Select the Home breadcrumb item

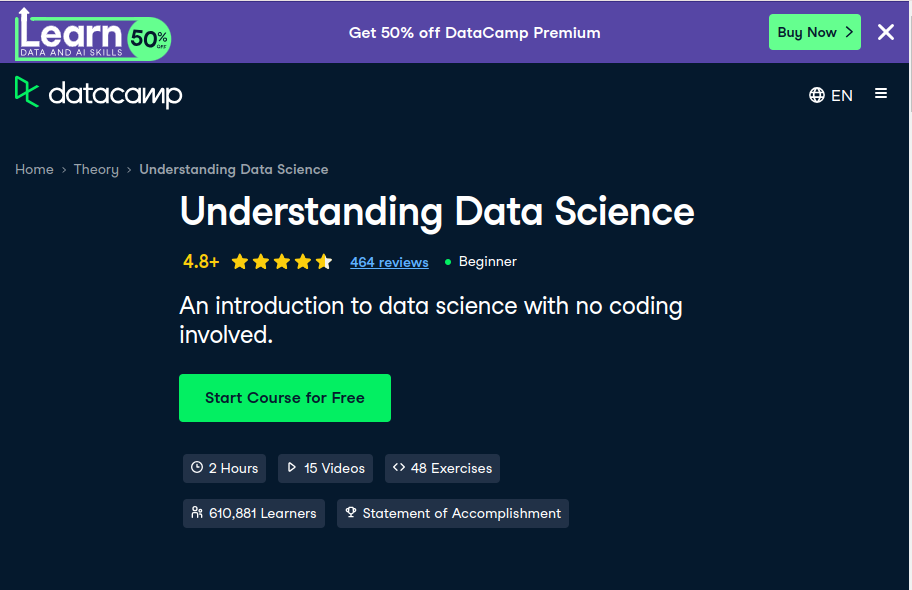(34, 169)
